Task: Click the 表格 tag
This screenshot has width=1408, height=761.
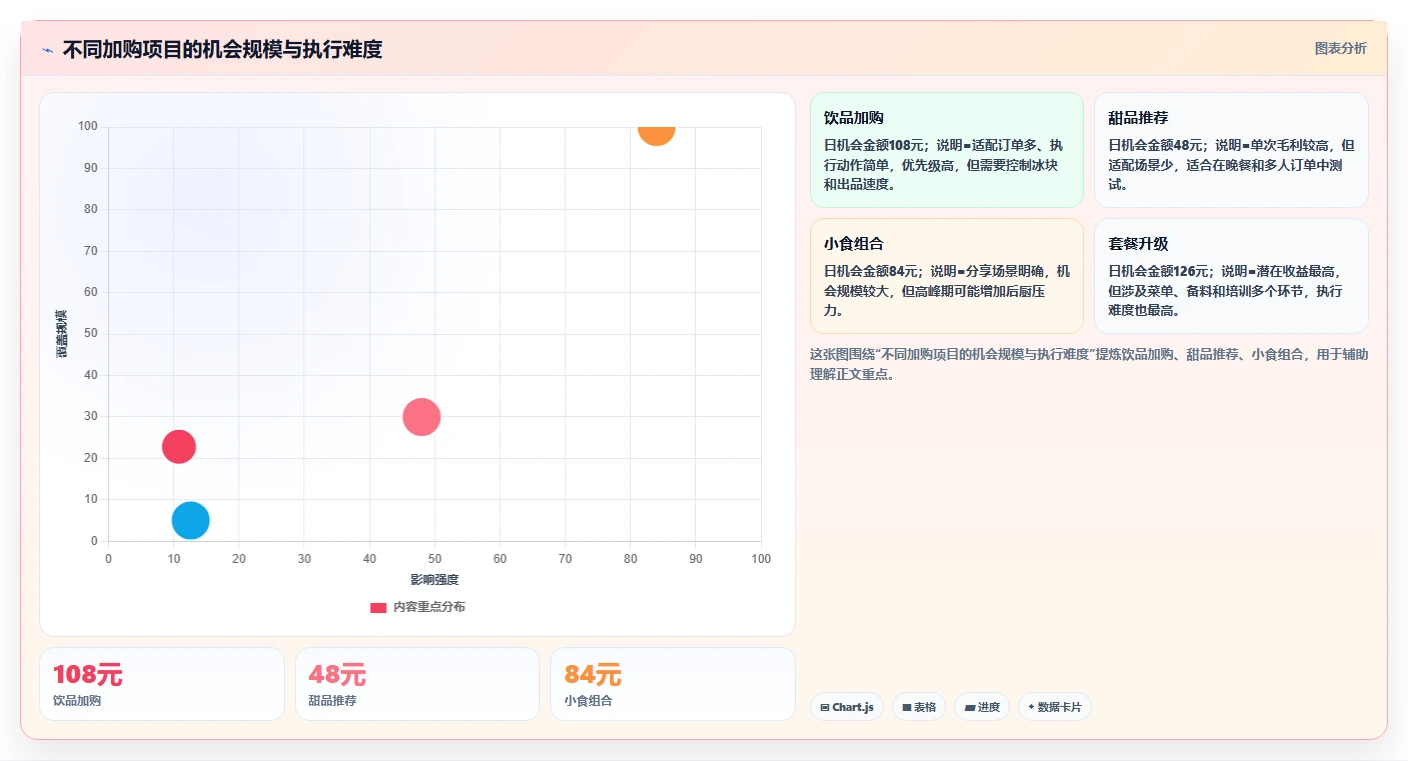Action: 919,707
